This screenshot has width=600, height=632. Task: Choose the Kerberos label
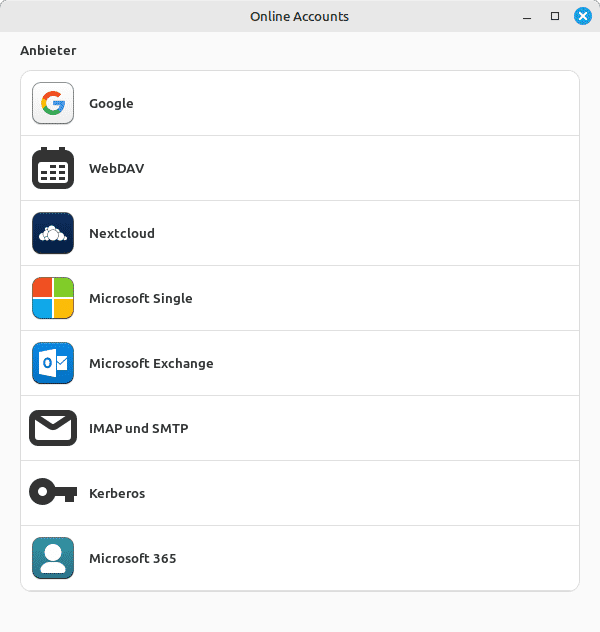(x=117, y=493)
